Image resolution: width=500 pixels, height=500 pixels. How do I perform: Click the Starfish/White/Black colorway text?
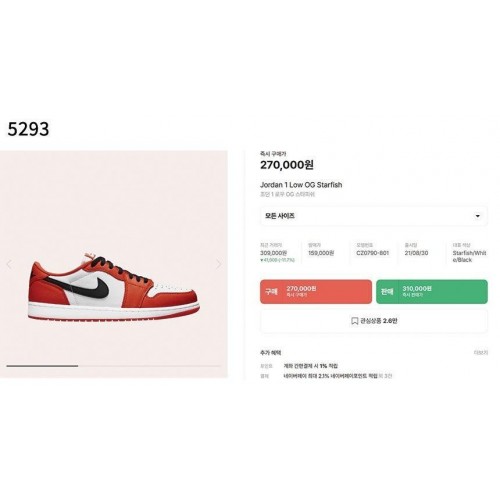tap(469, 256)
